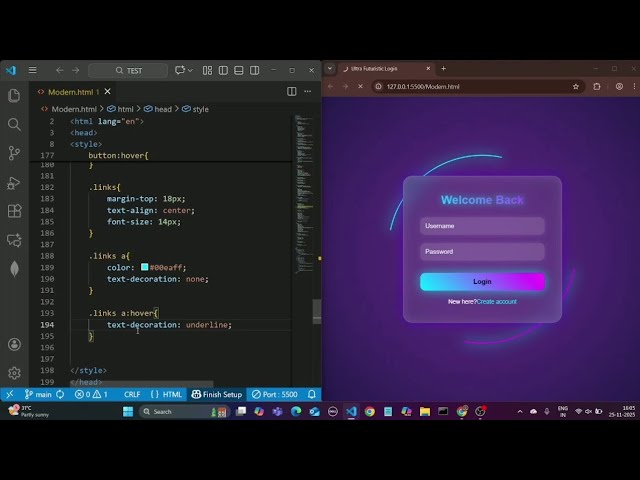Open the Extensions view

coord(14,211)
